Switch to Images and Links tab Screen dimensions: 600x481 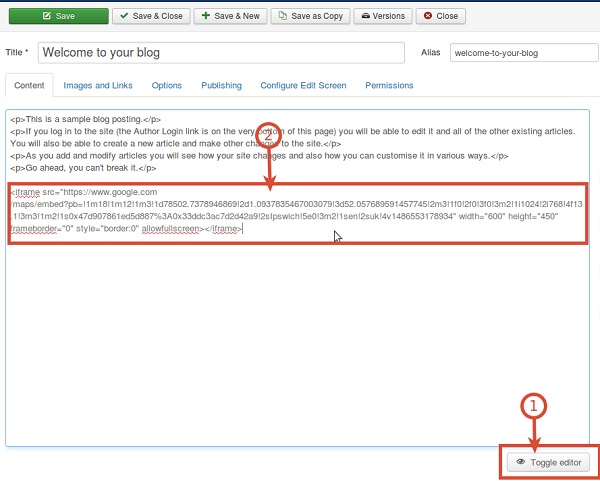click(x=98, y=85)
